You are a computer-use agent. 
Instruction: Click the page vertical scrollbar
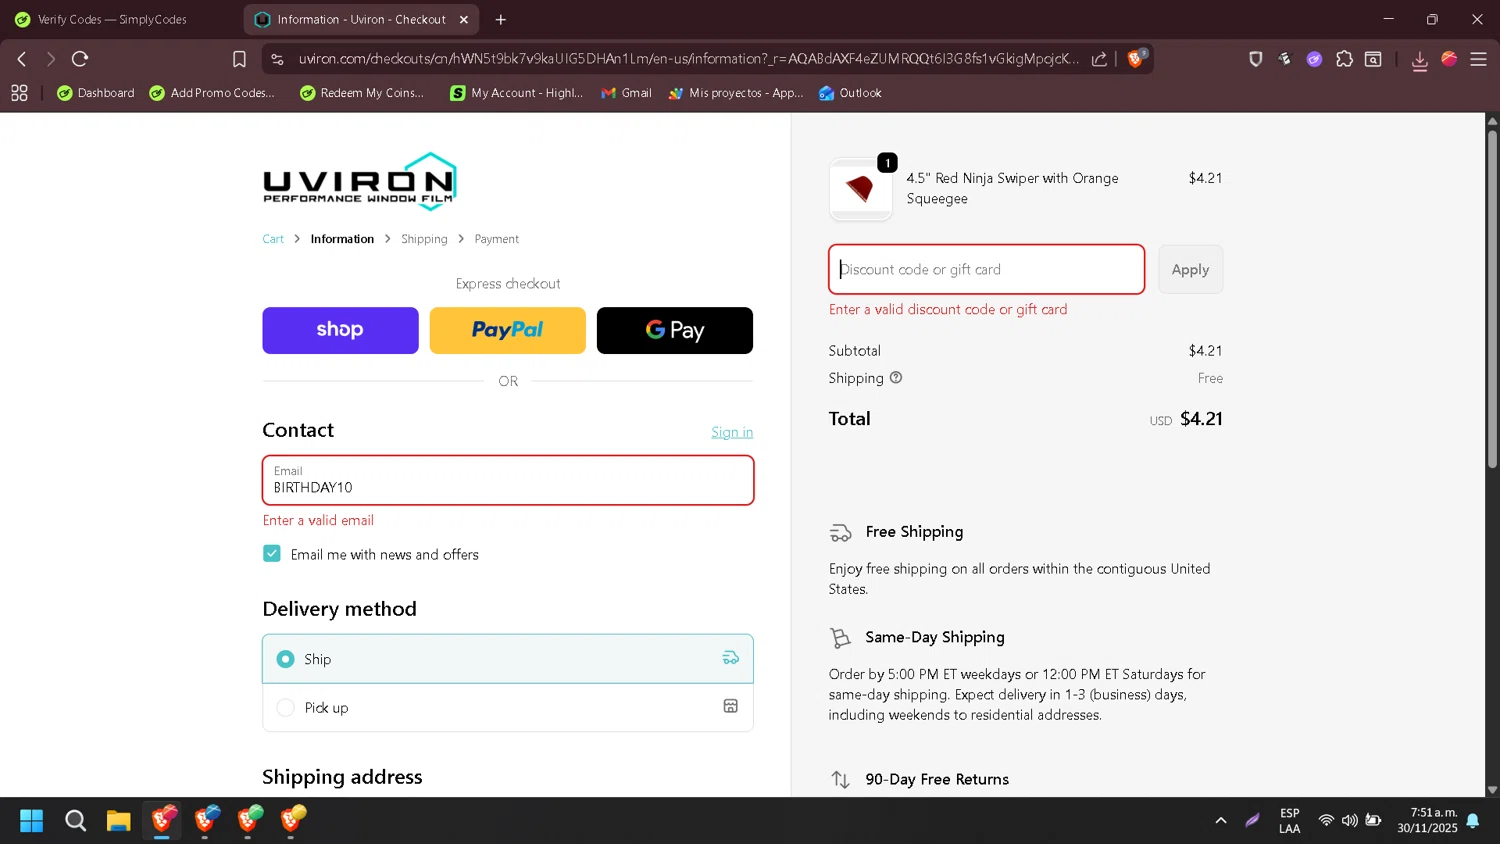(x=1492, y=300)
